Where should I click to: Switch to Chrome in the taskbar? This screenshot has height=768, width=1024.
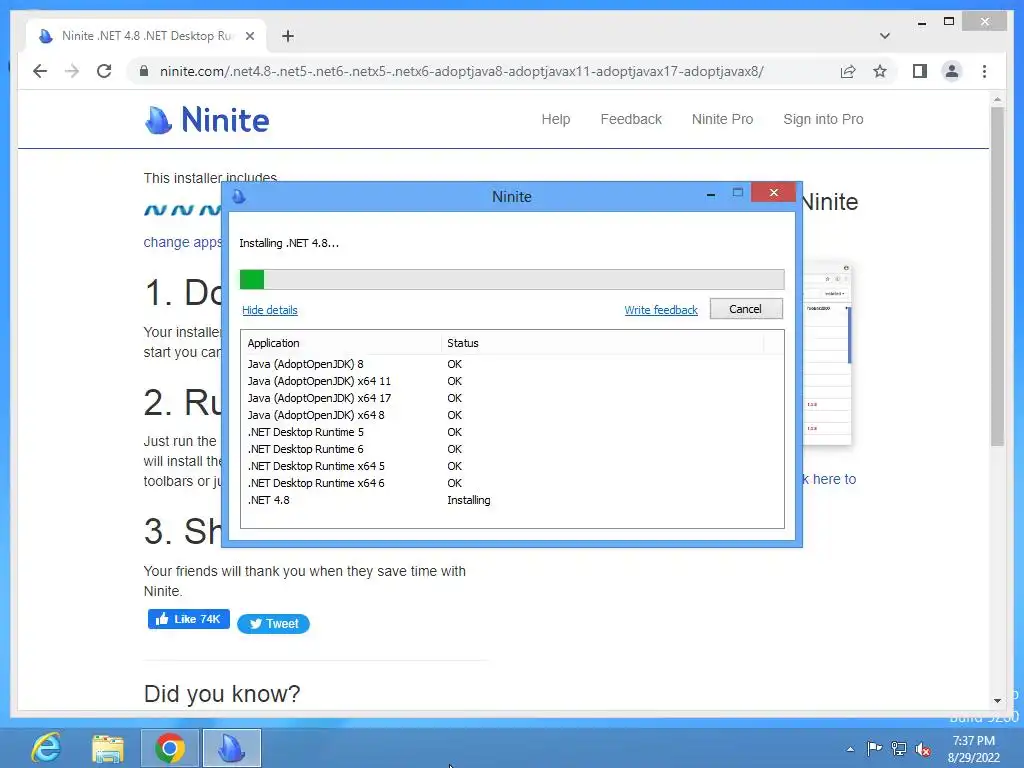click(x=170, y=748)
